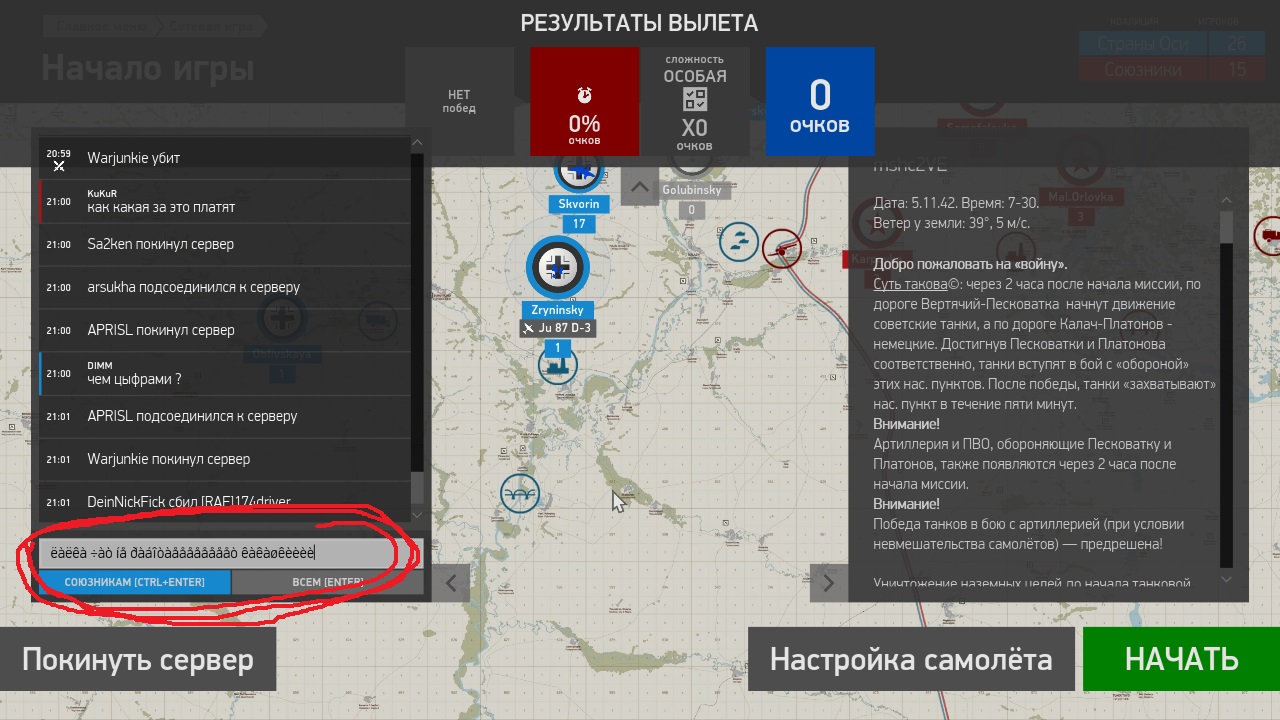Send message to everyone (Всем)
The image size is (1280, 720).
328,582
